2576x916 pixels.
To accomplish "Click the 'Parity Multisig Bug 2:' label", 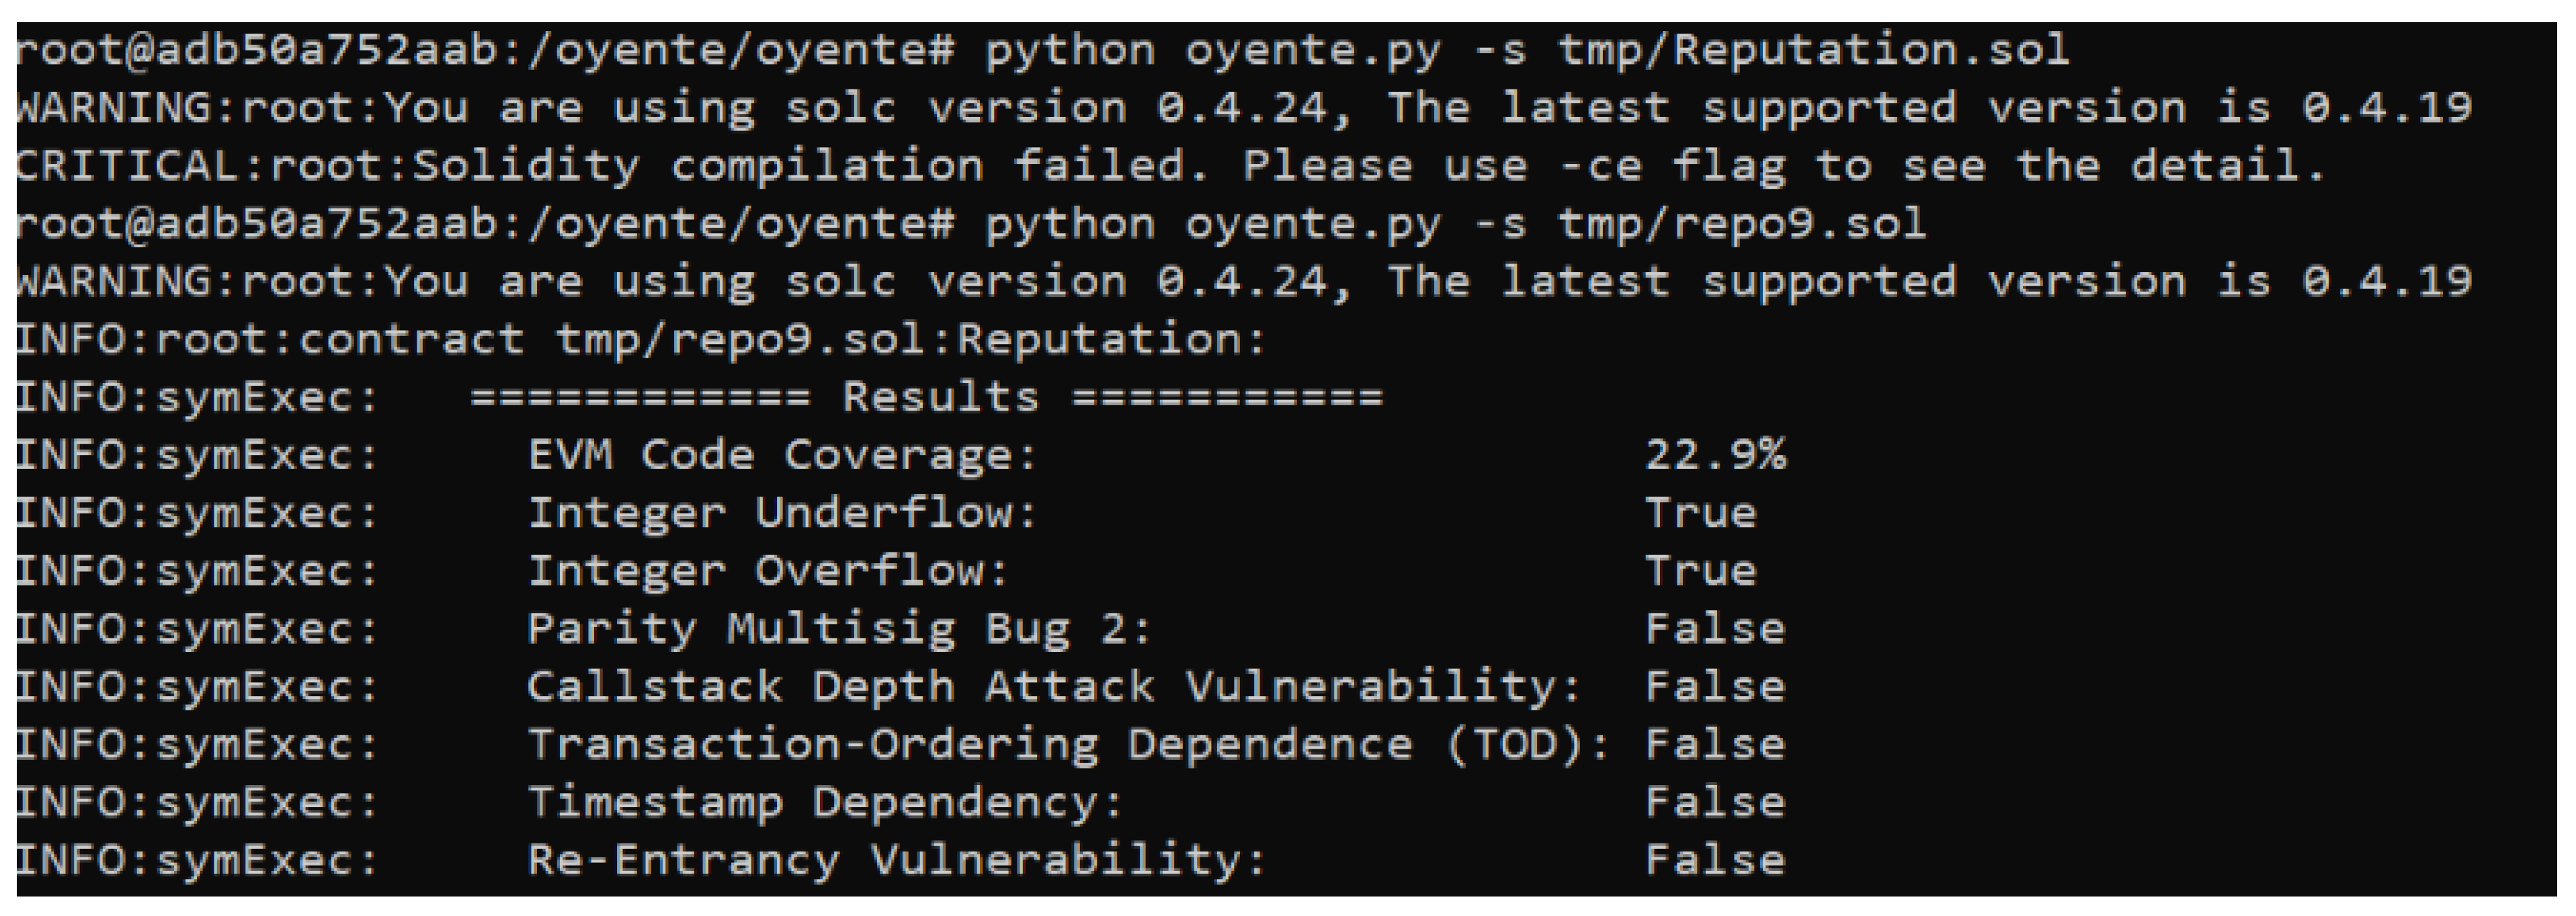I will [x=838, y=630].
